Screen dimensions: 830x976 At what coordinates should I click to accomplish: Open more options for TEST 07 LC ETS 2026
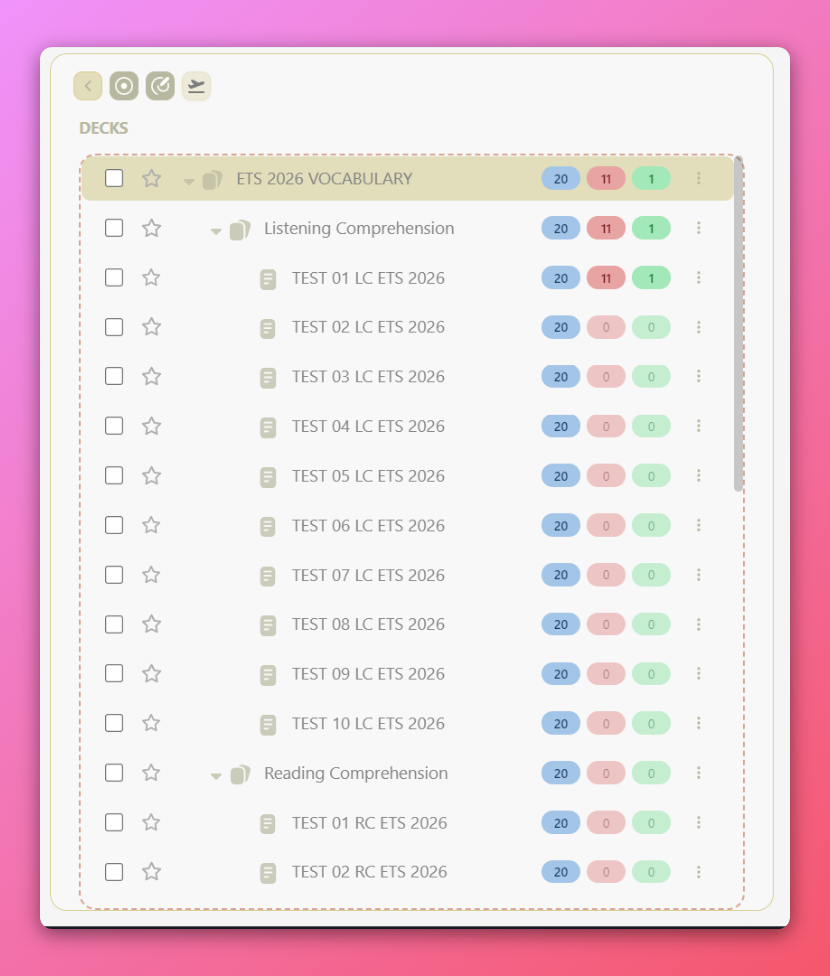698,575
